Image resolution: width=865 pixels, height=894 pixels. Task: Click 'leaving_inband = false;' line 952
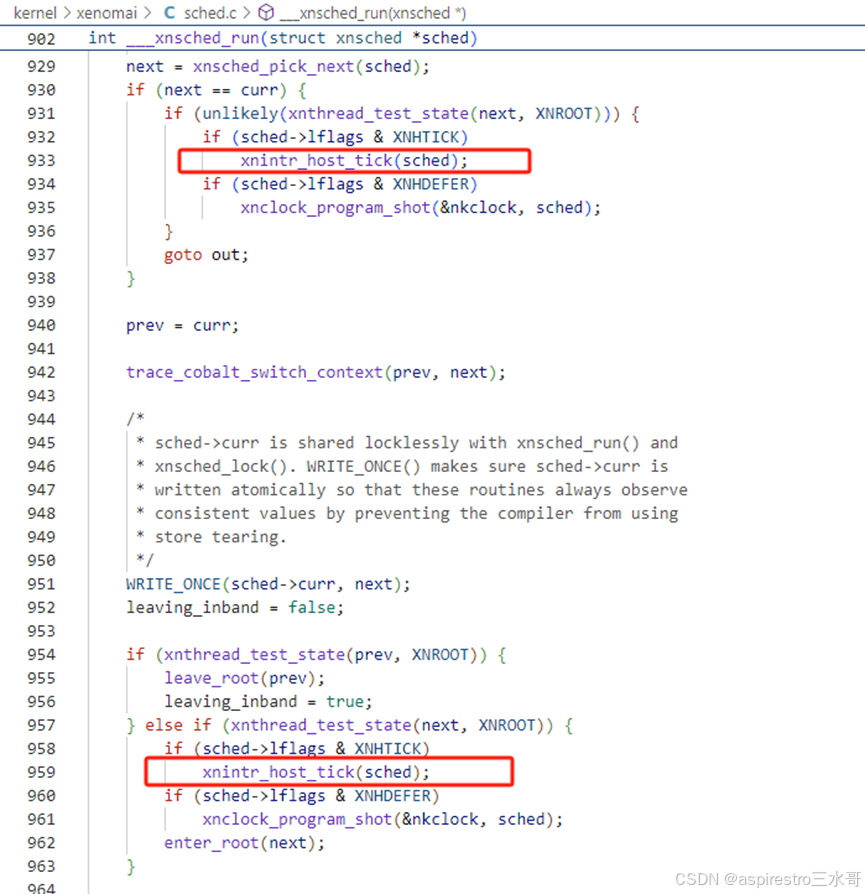(x=235, y=608)
